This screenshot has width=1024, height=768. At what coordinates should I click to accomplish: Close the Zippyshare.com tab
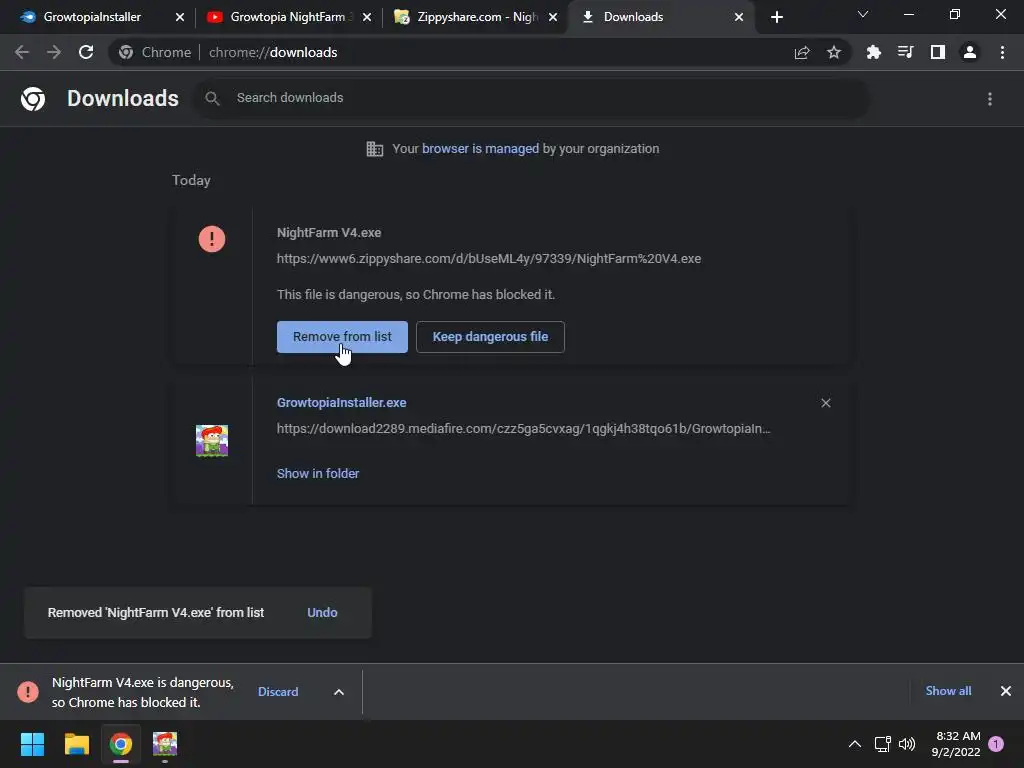pyautogui.click(x=552, y=18)
